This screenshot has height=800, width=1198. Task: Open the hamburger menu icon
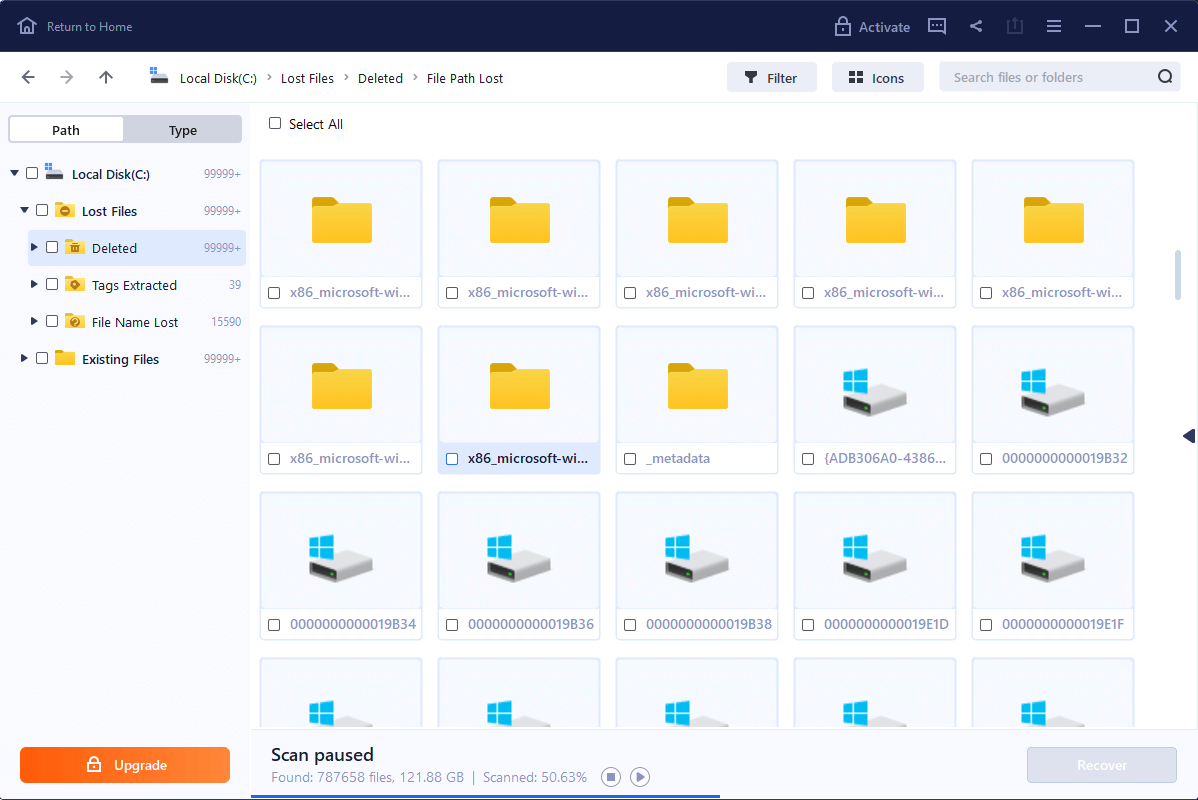[1054, 26]
